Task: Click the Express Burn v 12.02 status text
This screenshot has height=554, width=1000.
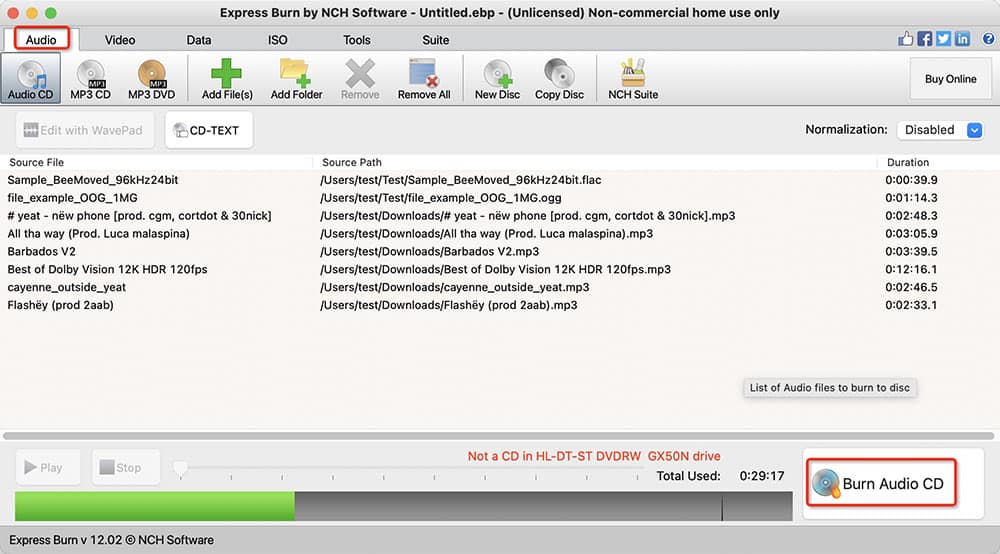Action: pos(111,540)
